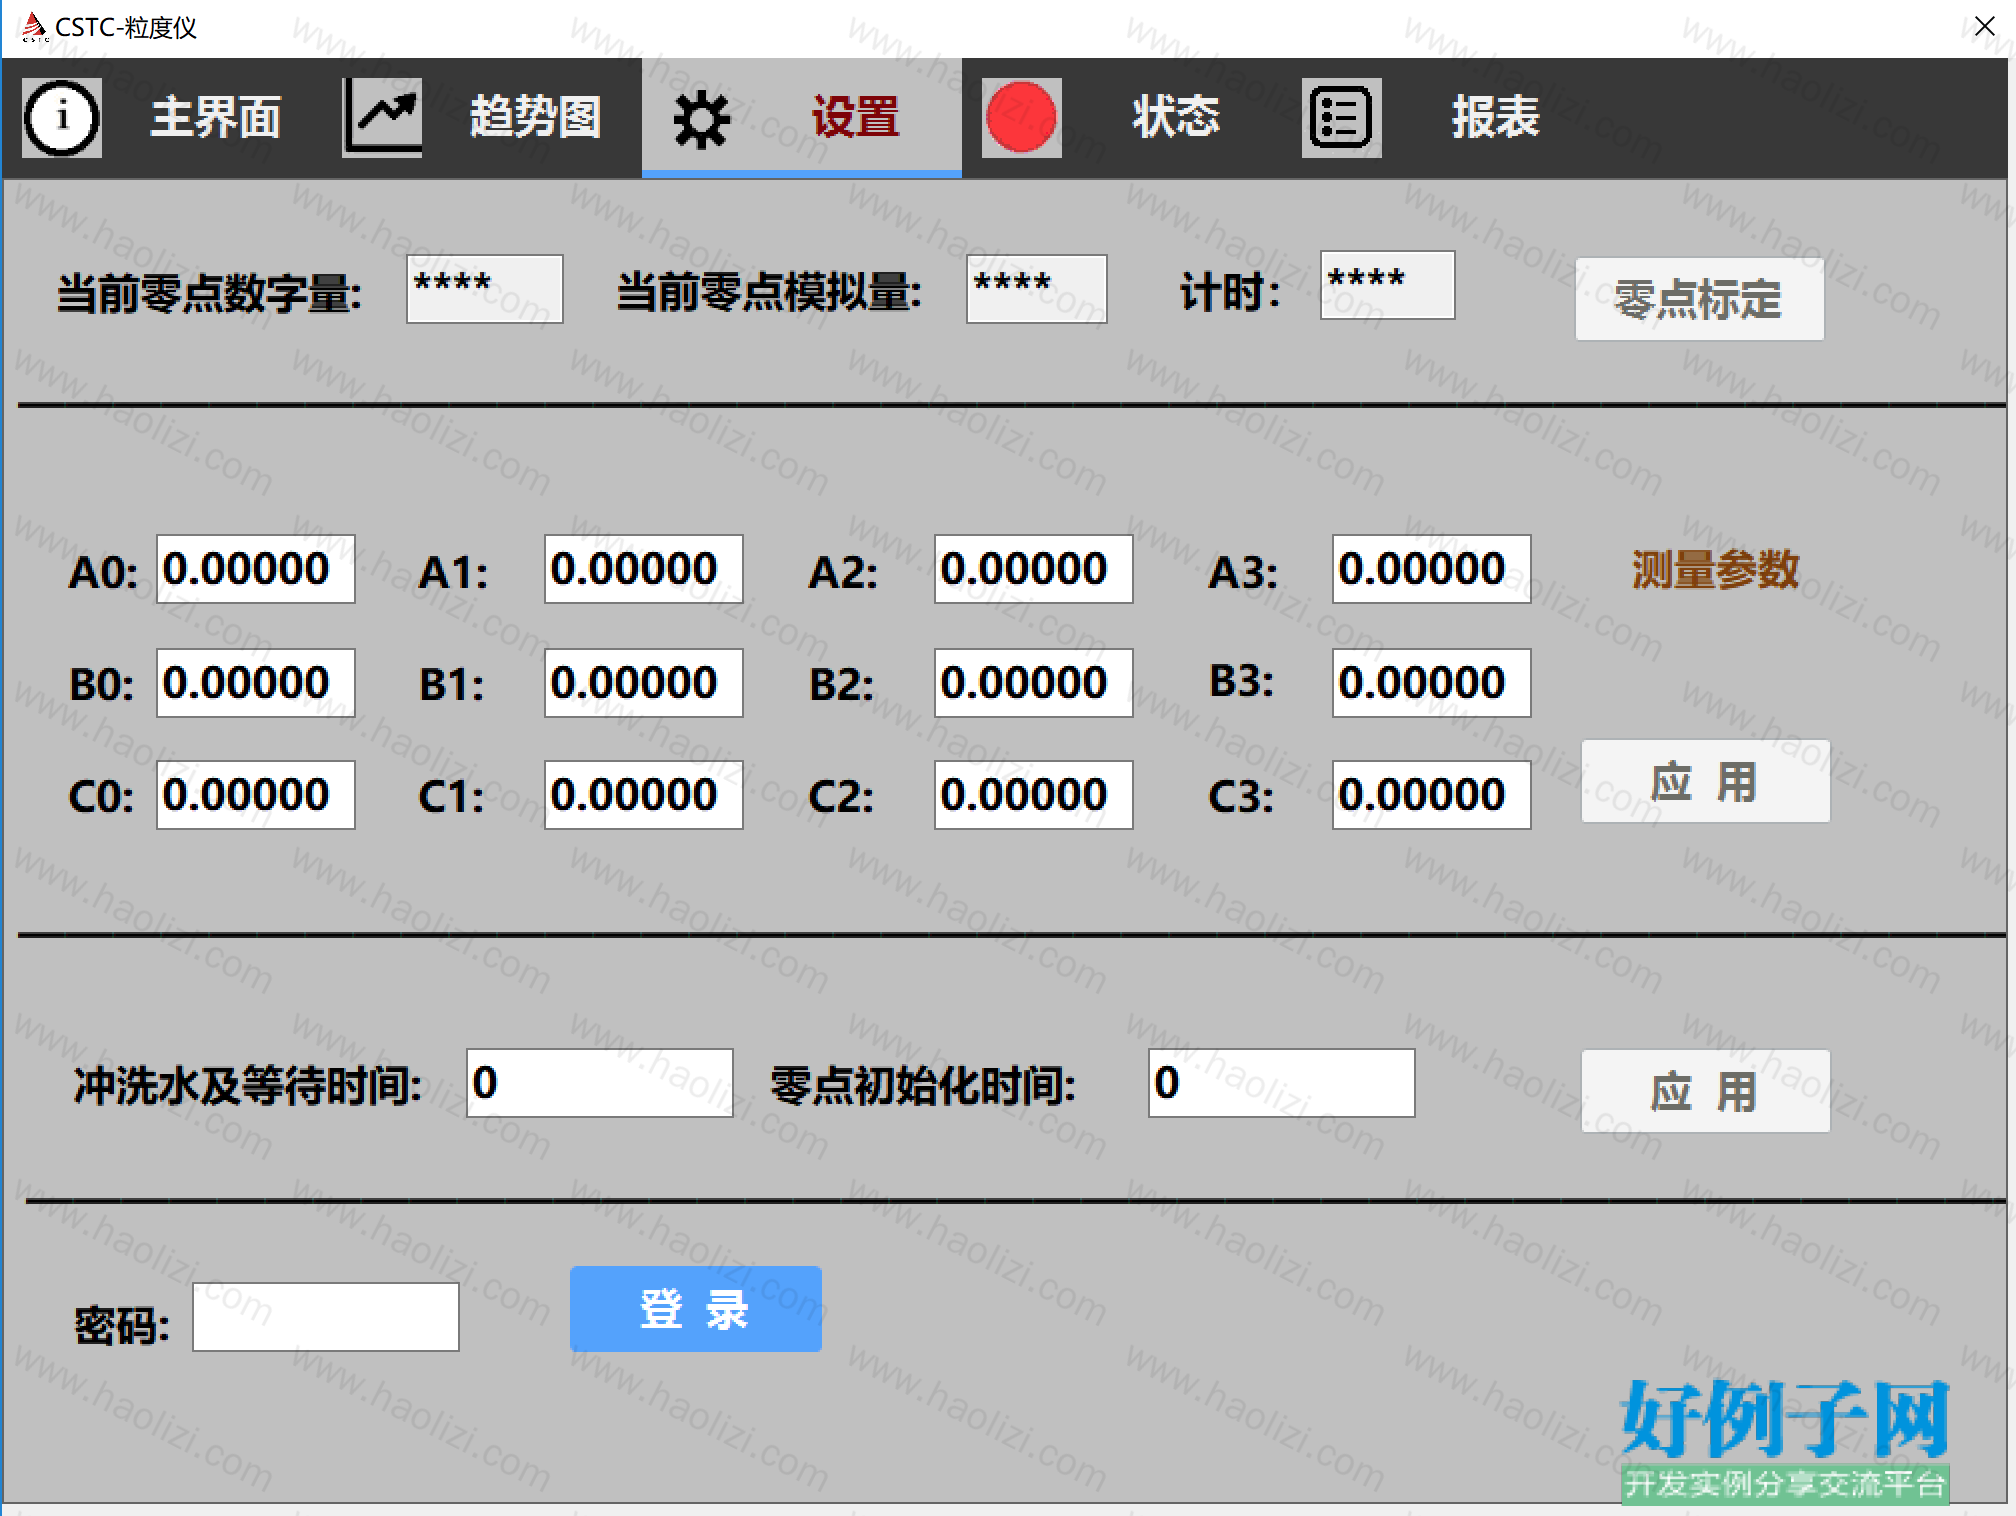This screenshot has height=1516, width=2016.
Task: Click the 登录 button
Action: click(695, 1309)
